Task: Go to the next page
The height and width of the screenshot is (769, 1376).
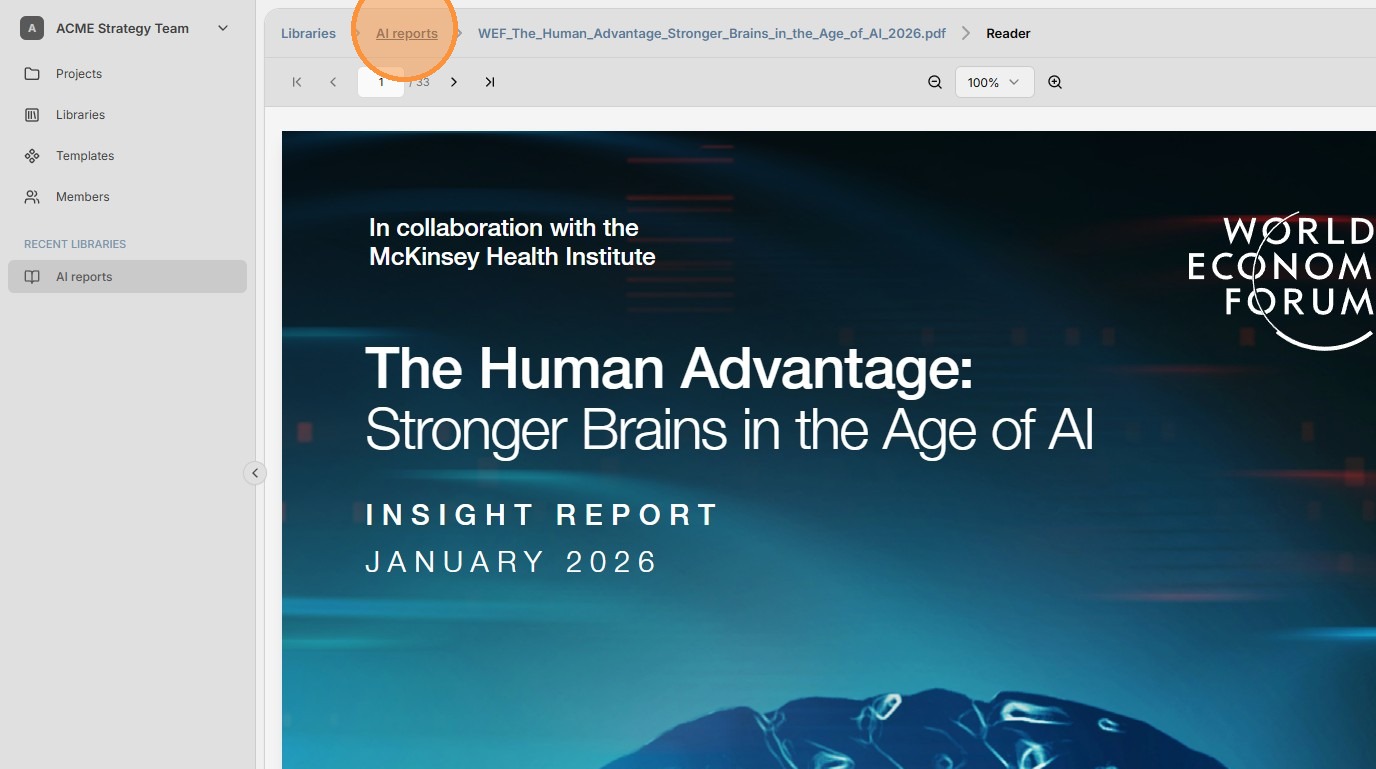Action: point(454,82)
